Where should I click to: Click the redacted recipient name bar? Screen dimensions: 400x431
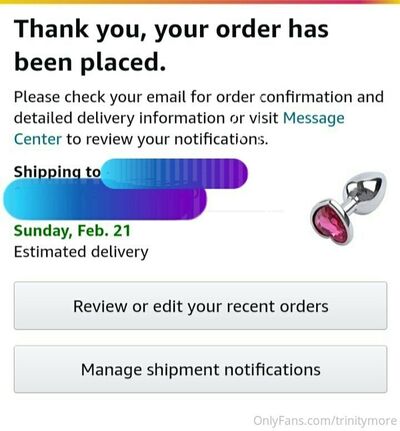pos(174,173)
